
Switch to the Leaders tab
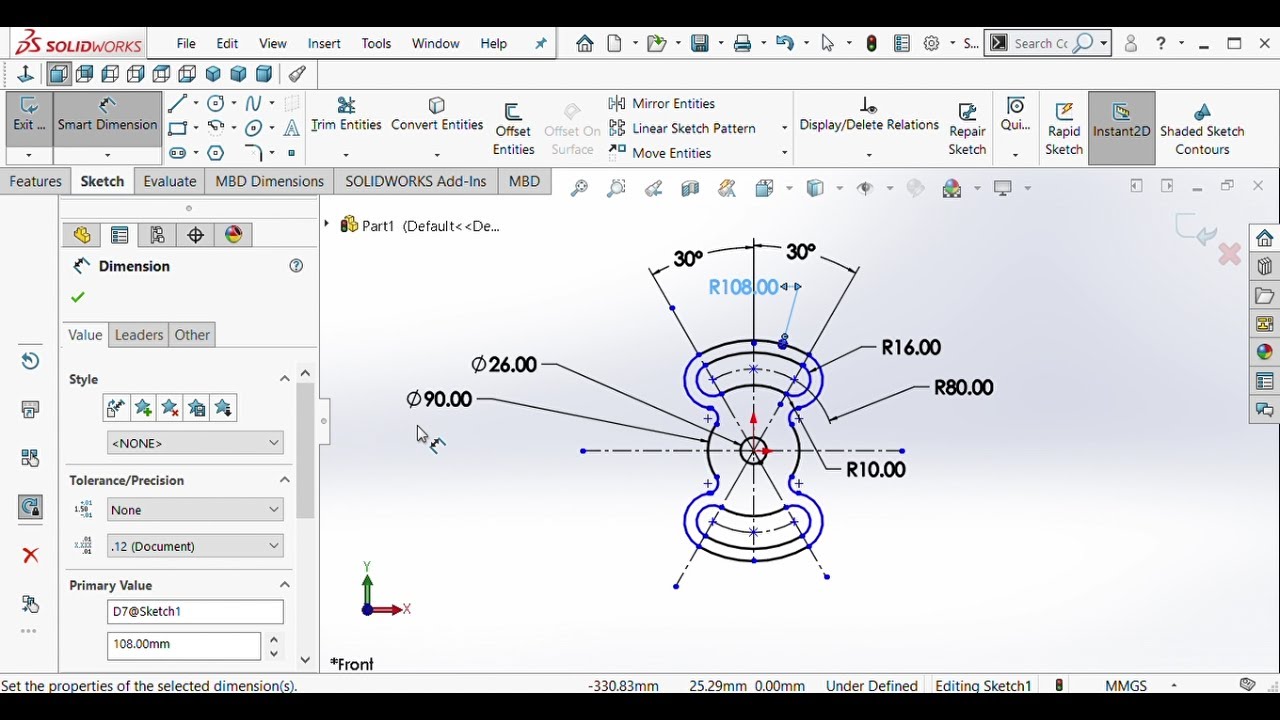[139, 335]
